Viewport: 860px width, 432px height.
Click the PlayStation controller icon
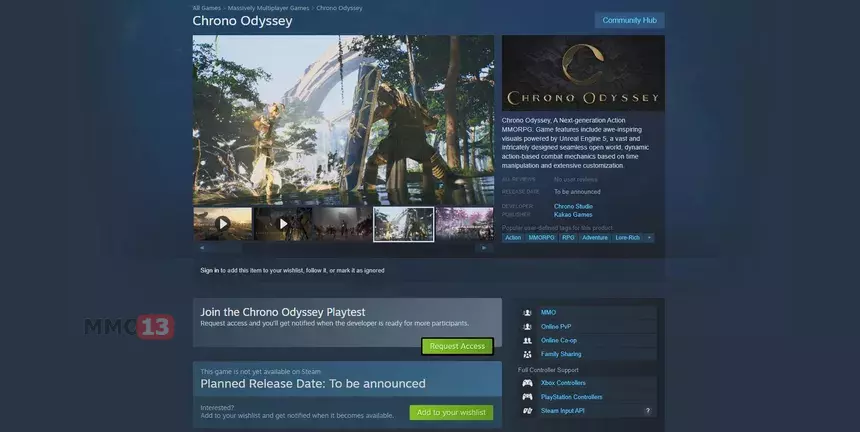click(527, 397)
